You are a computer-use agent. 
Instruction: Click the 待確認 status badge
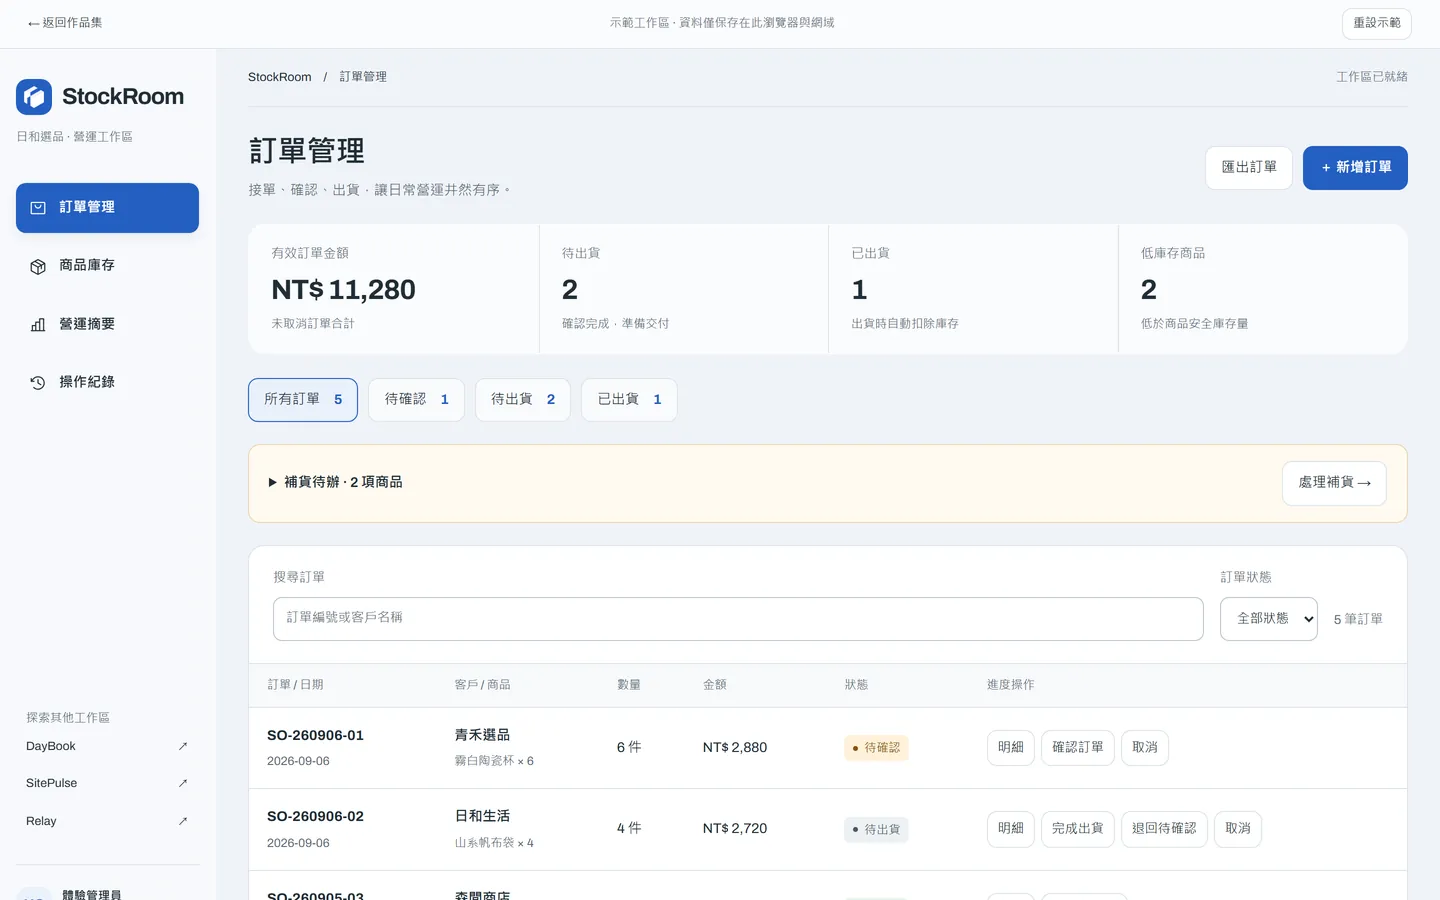(x=876, y=748)
